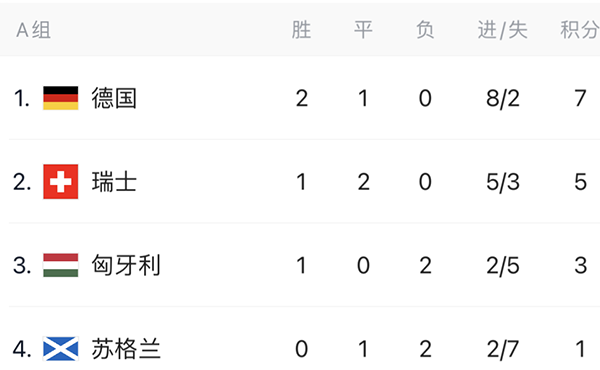Click Hungary's 2/5 goals value
This screenshot has height=370, width=600.
pos(503,266)
